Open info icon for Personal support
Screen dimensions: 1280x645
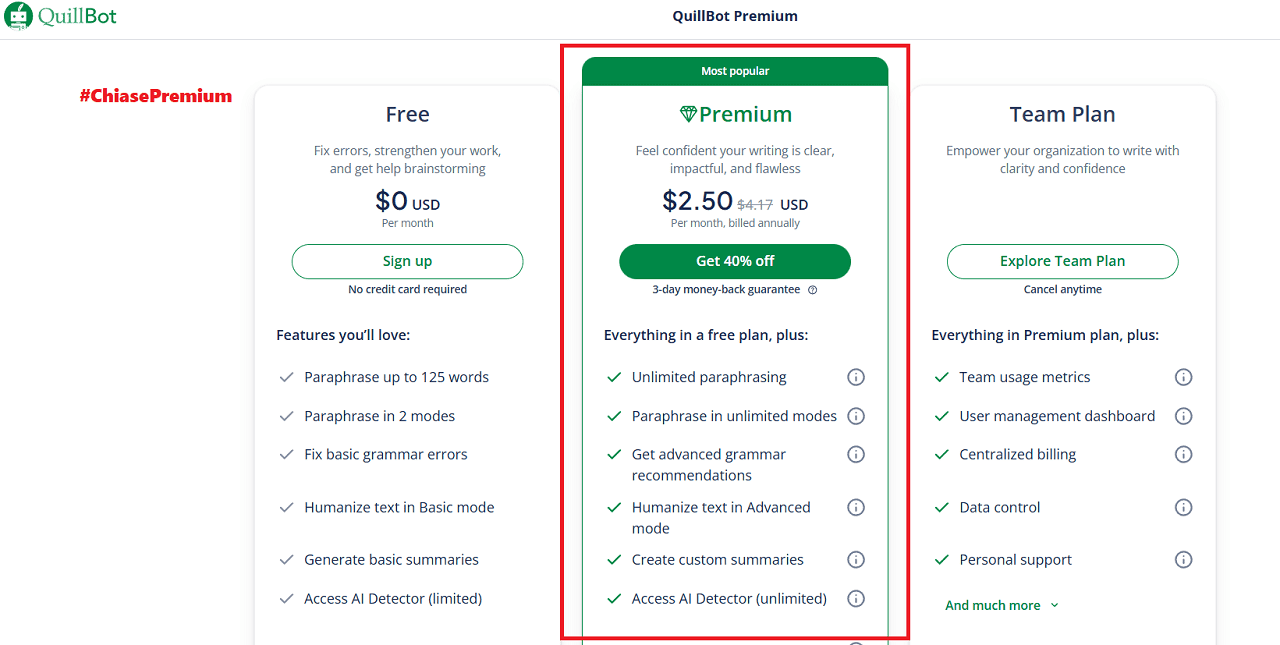1183,560
